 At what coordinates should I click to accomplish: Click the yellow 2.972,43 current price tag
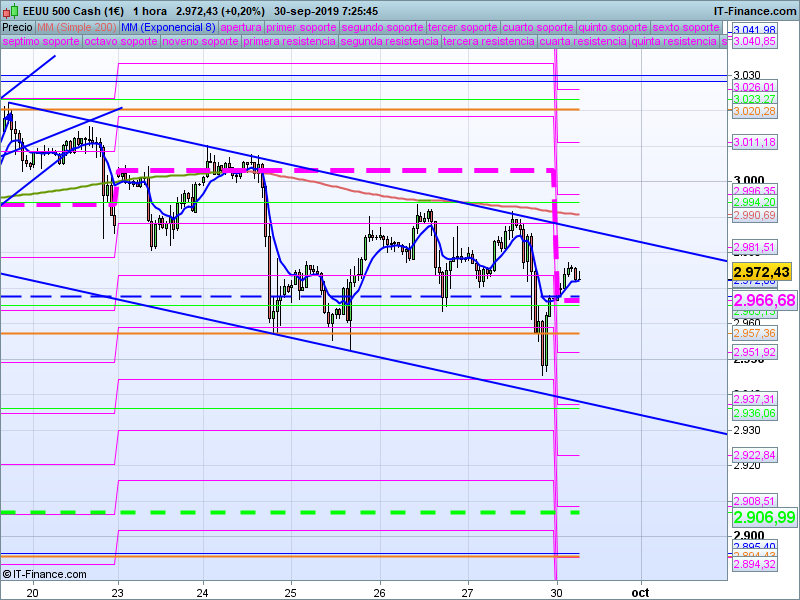pyautogui.click(x=761, y=271)
